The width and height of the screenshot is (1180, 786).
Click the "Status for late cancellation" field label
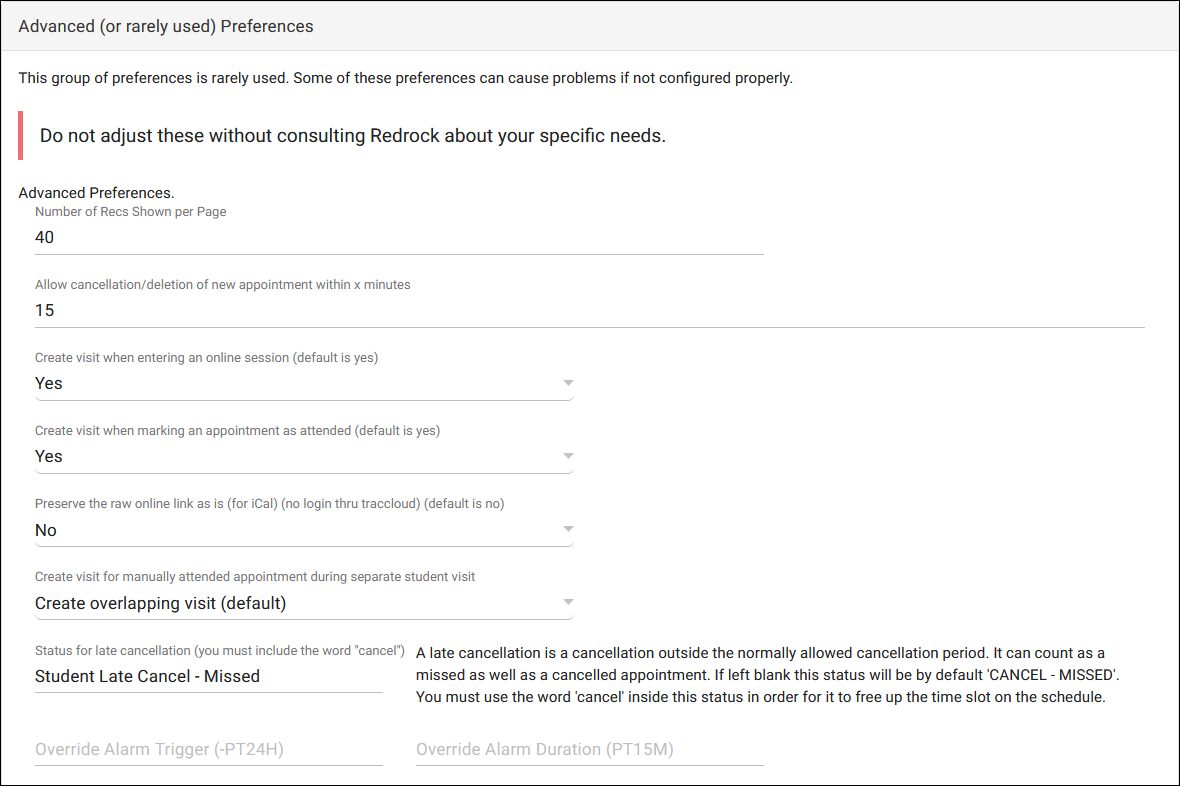click(x=220, y=652)
